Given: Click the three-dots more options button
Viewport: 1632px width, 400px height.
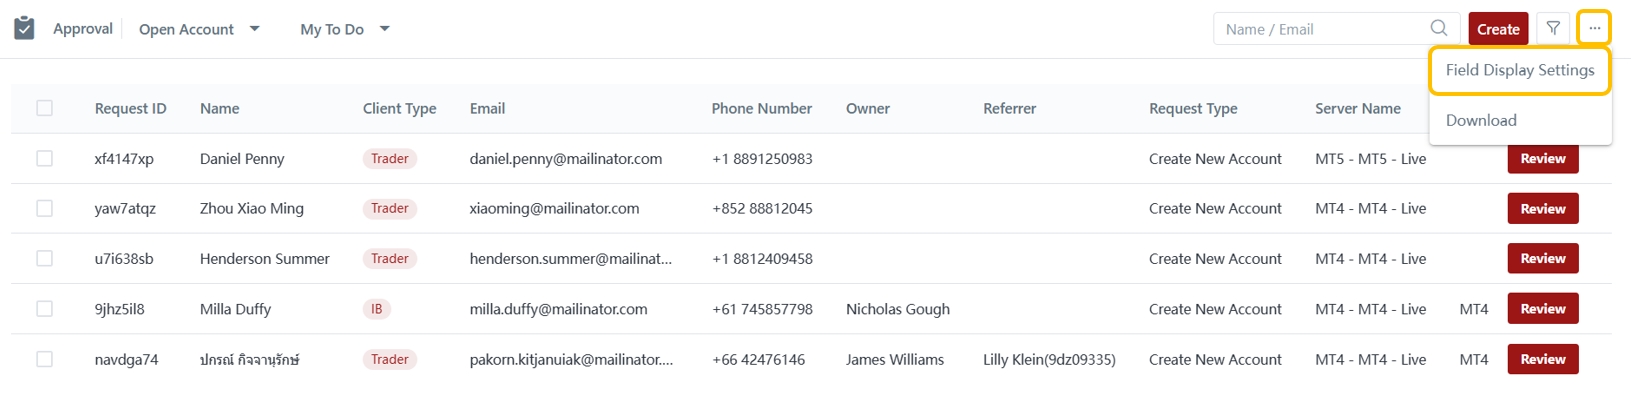Looking at the screenshot, I should tap(1594, 28).
